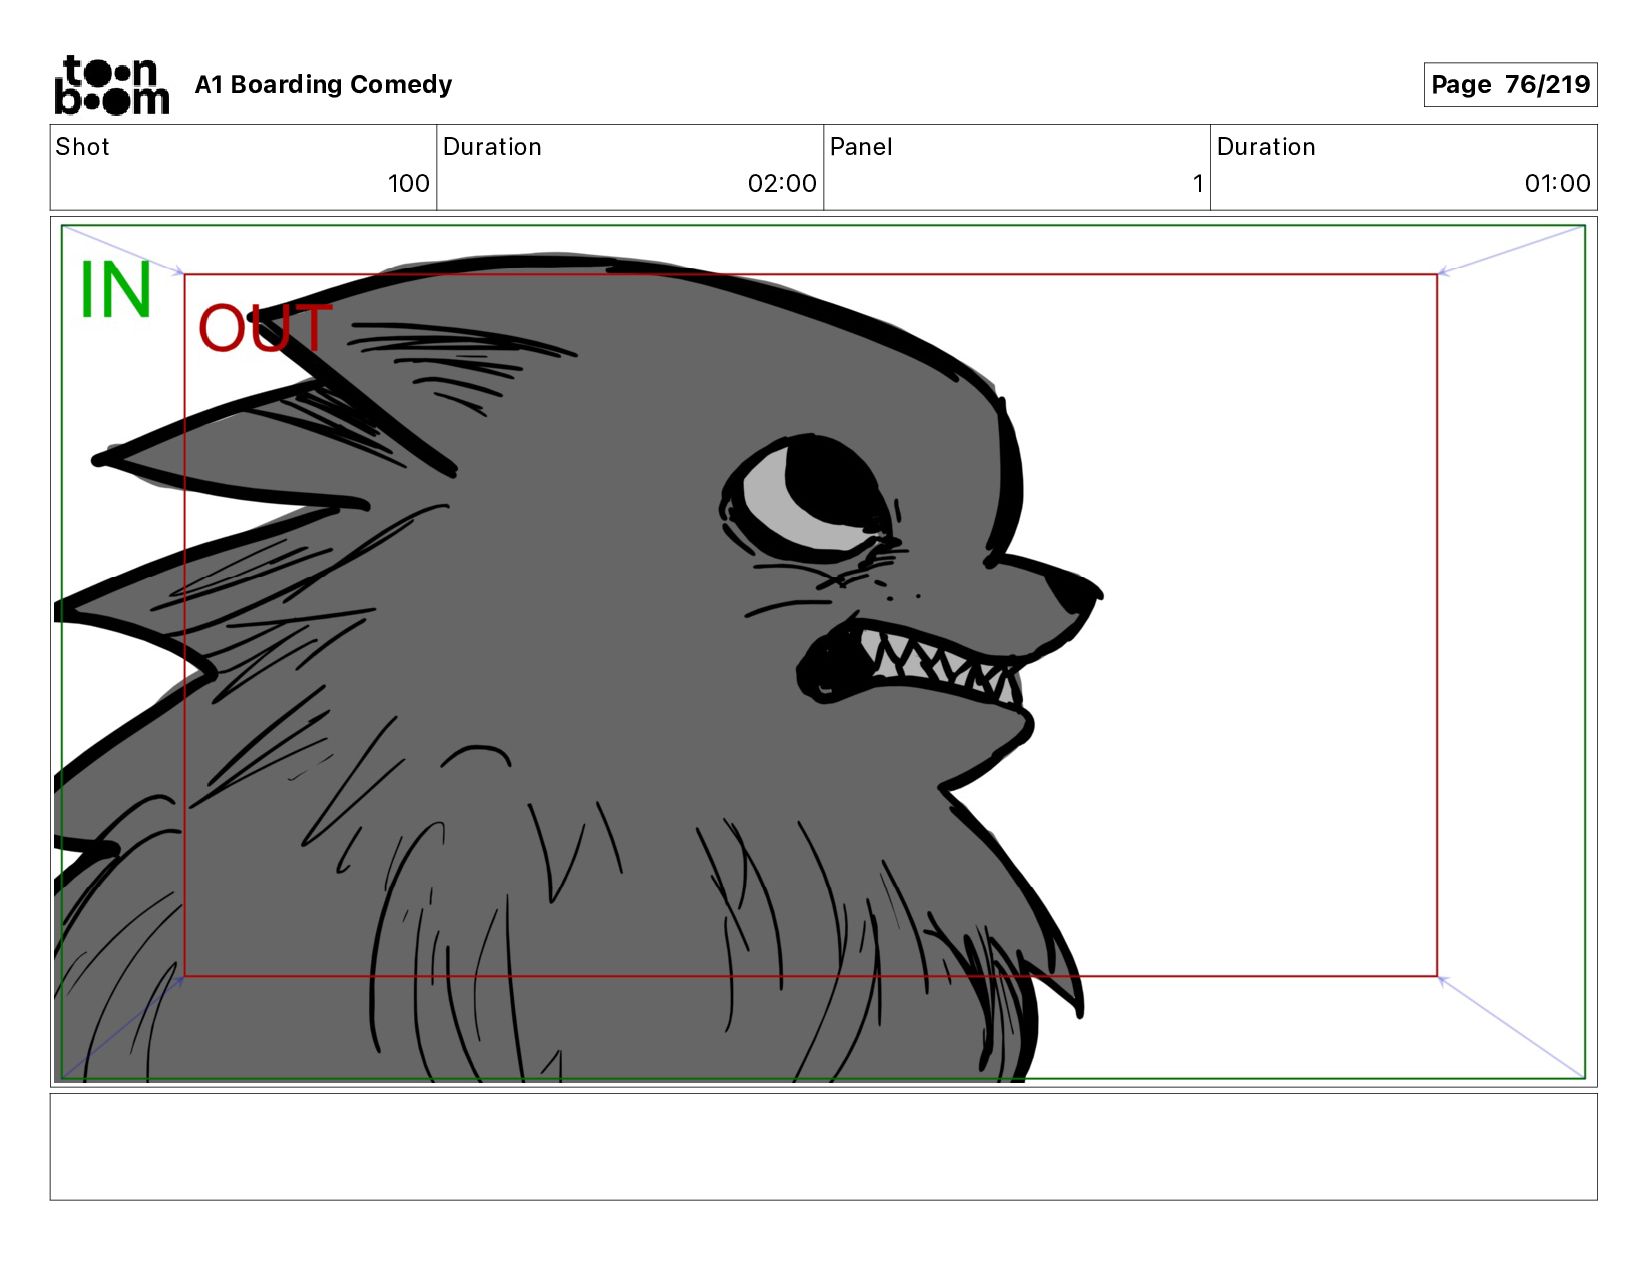Select the panel number '1'
Screen dimensions: 1650x1275
(1198, 184)
